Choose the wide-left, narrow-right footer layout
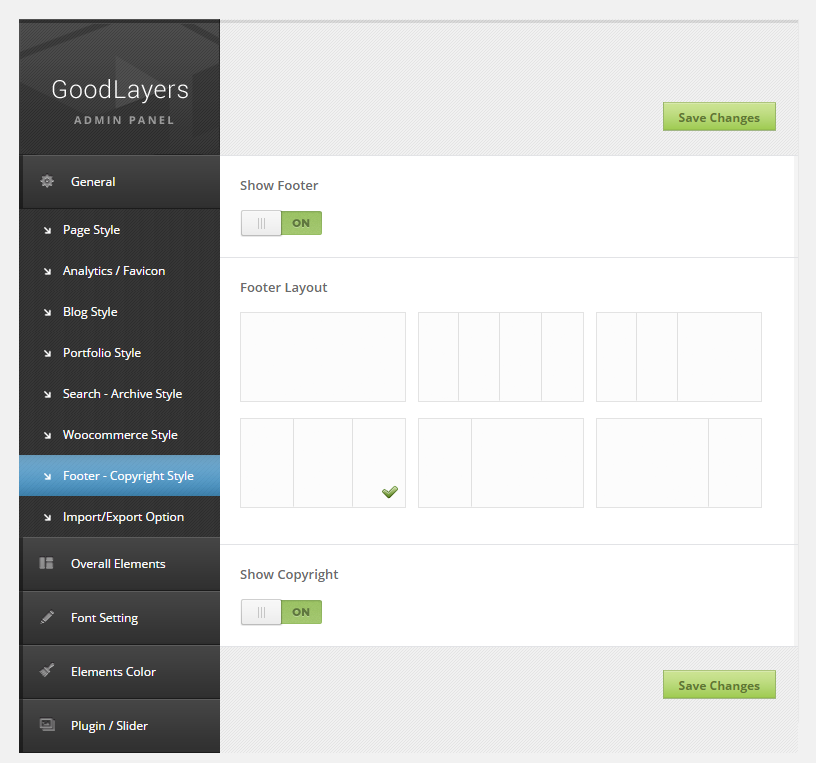The width and height of the screenshot is (816, 763). click(679, 463)
